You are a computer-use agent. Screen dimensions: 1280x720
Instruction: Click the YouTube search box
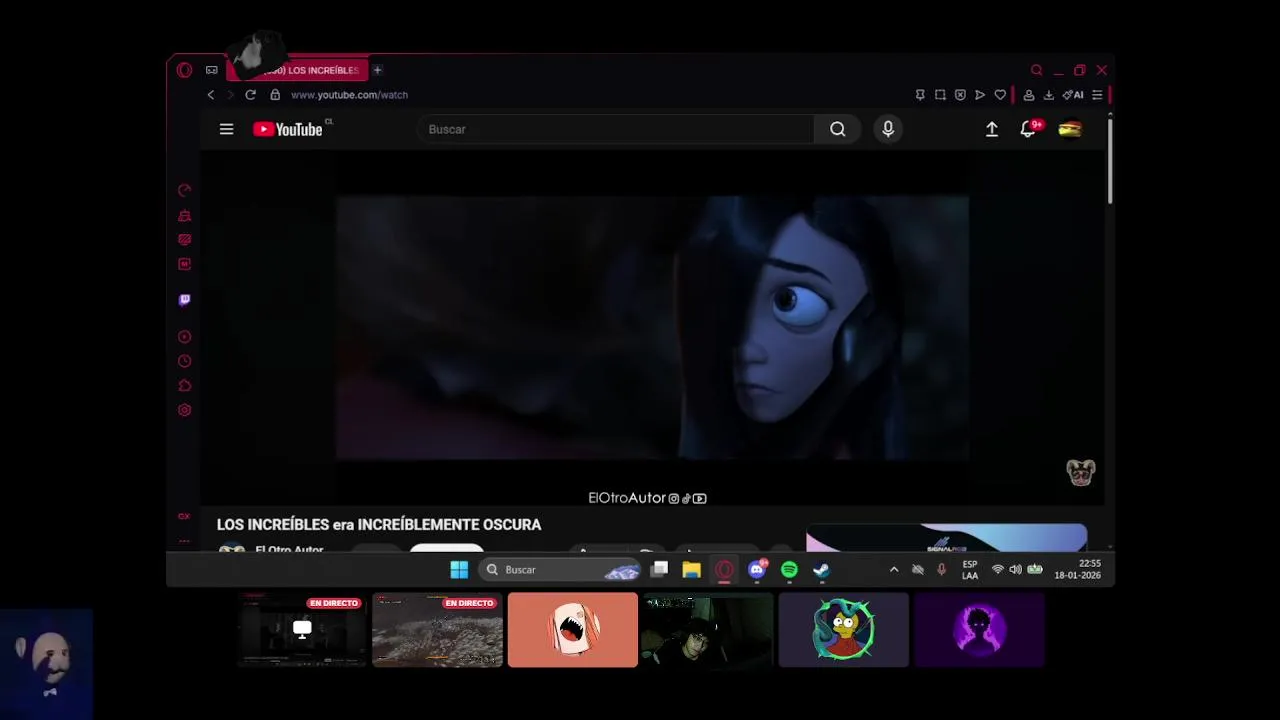point(615,129)
